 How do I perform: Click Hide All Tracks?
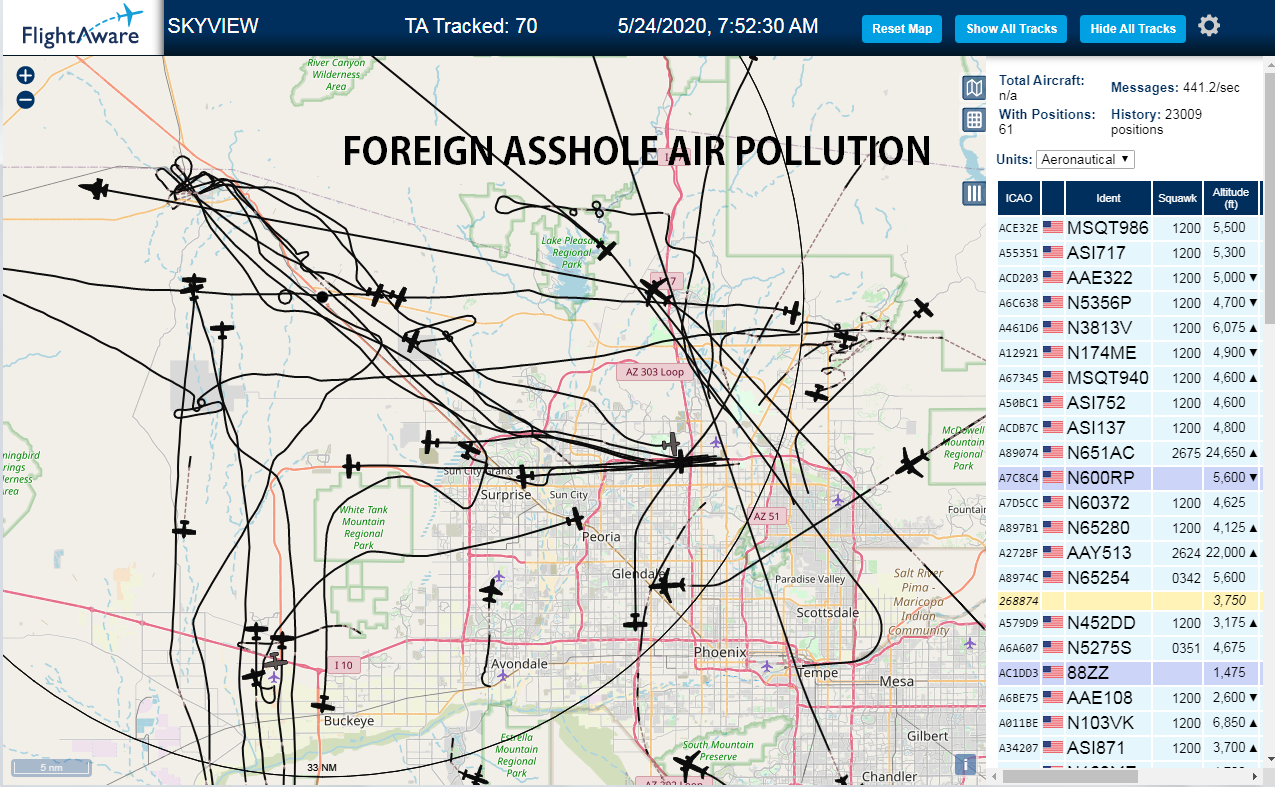1133,29
